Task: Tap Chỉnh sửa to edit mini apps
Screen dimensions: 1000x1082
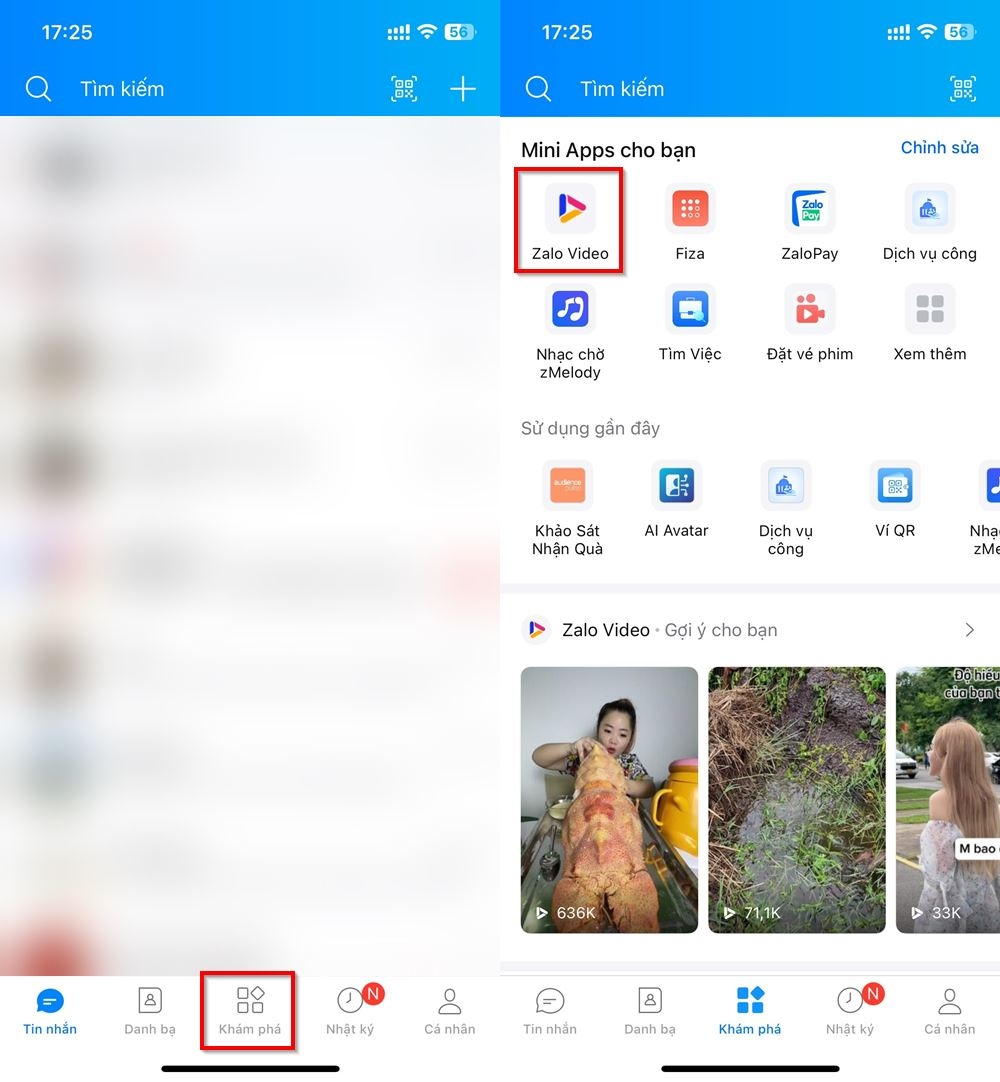Action: tap(939, 147)
